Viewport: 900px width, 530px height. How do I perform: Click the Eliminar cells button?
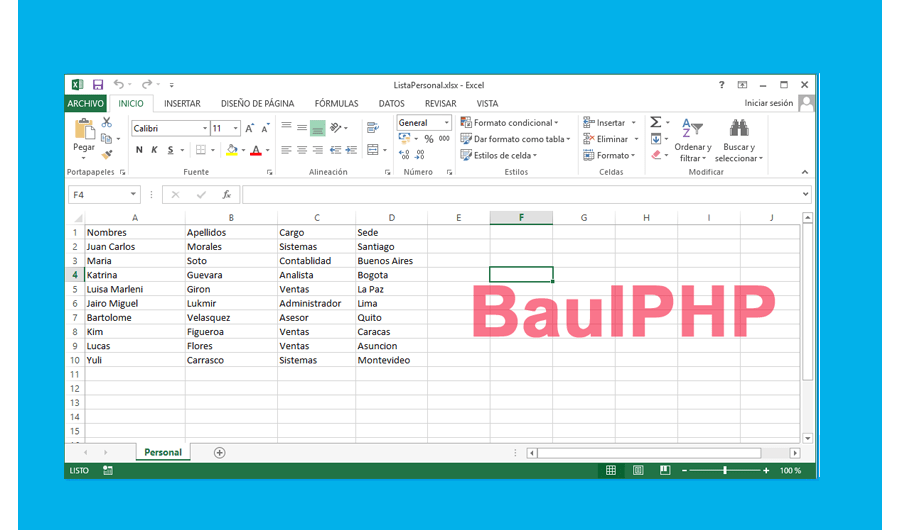click(611, 139)
